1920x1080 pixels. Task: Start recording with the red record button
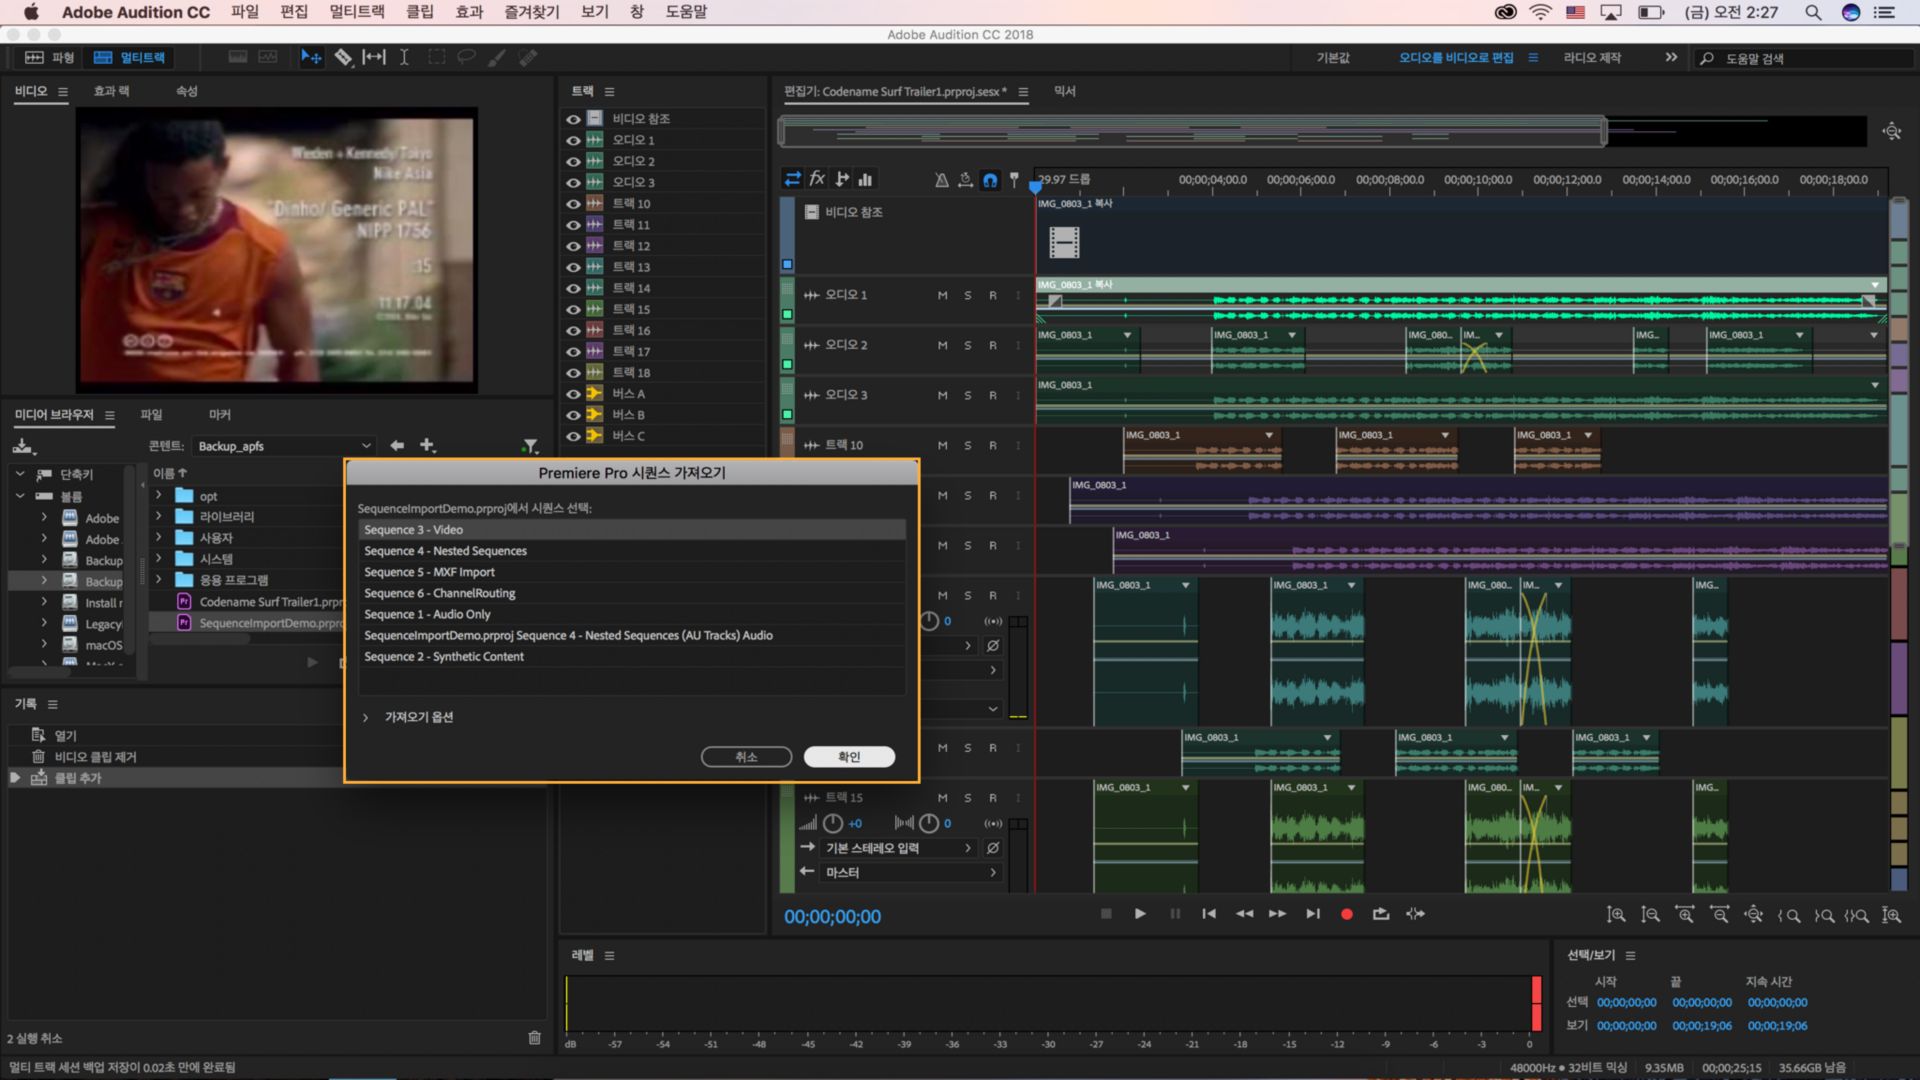pos(1347,913)
